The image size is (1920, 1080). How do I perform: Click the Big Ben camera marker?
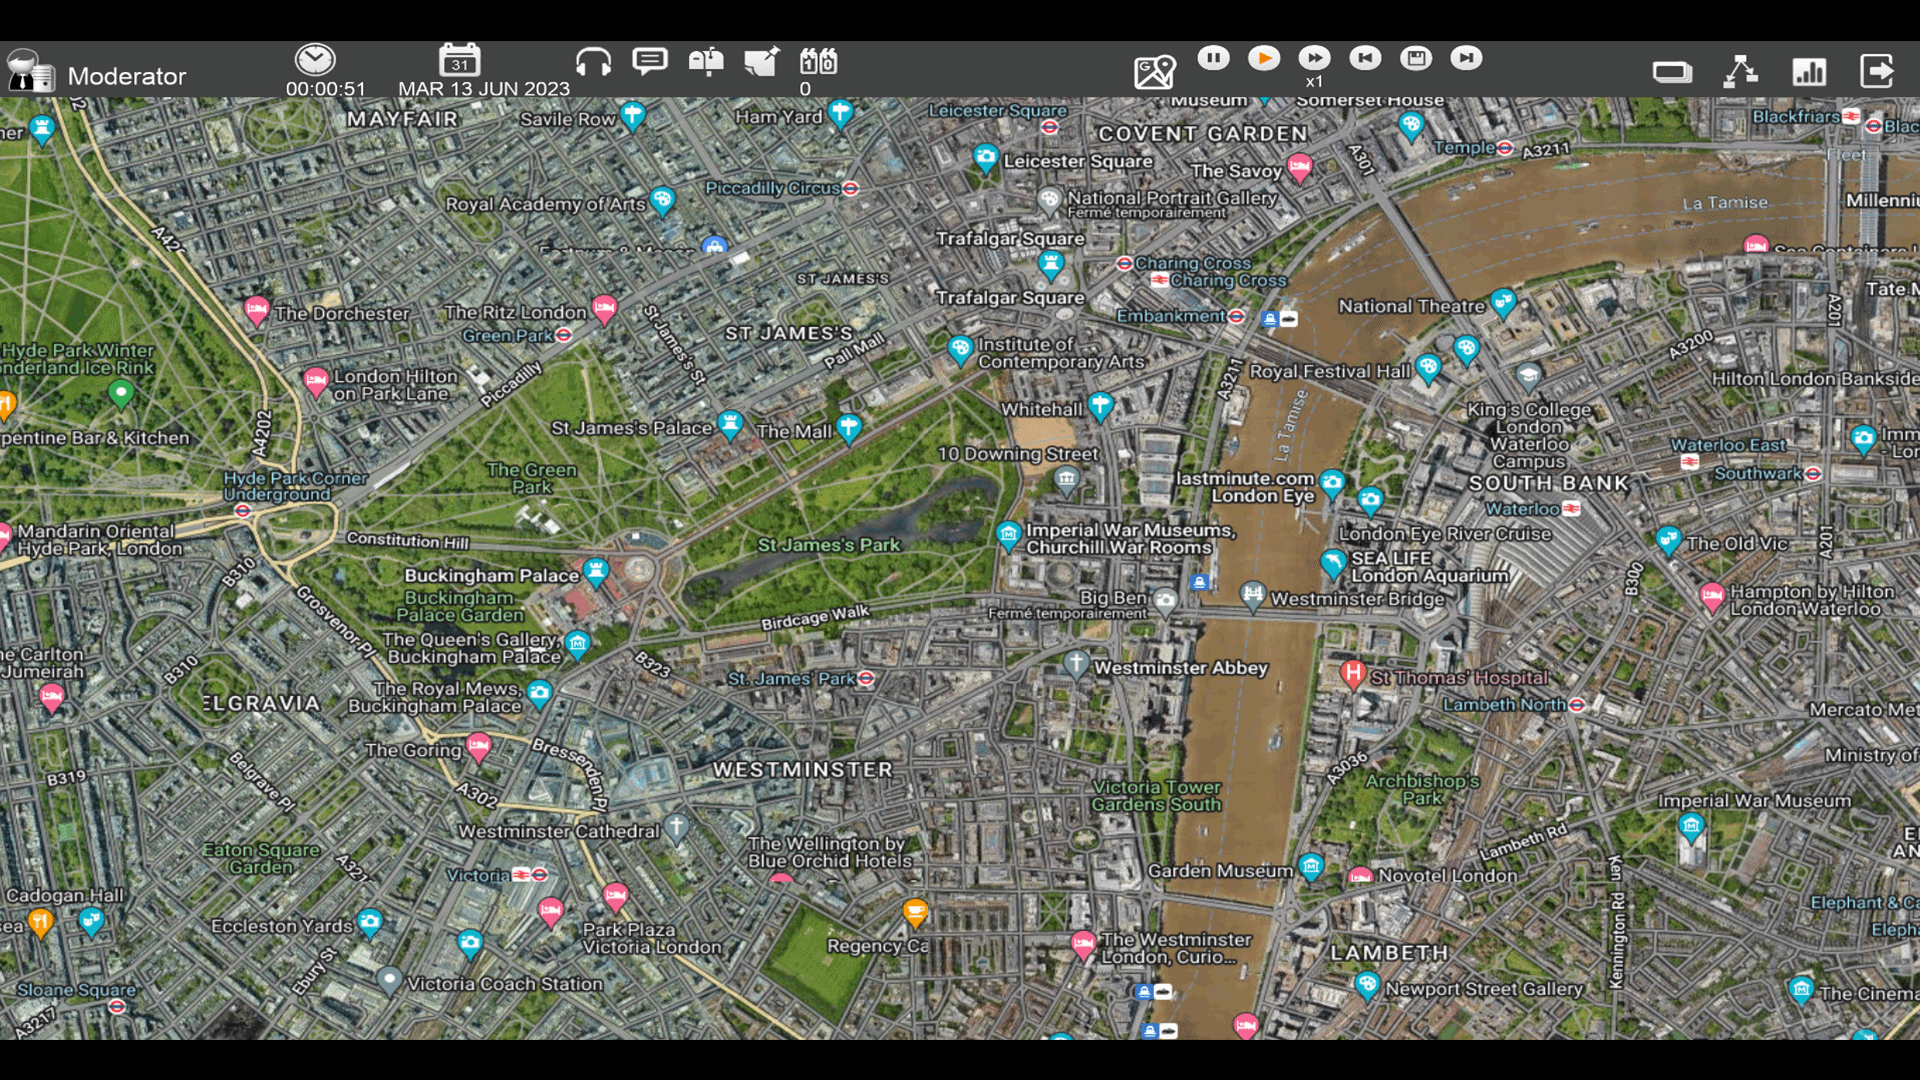click(x=1165, y=602)
